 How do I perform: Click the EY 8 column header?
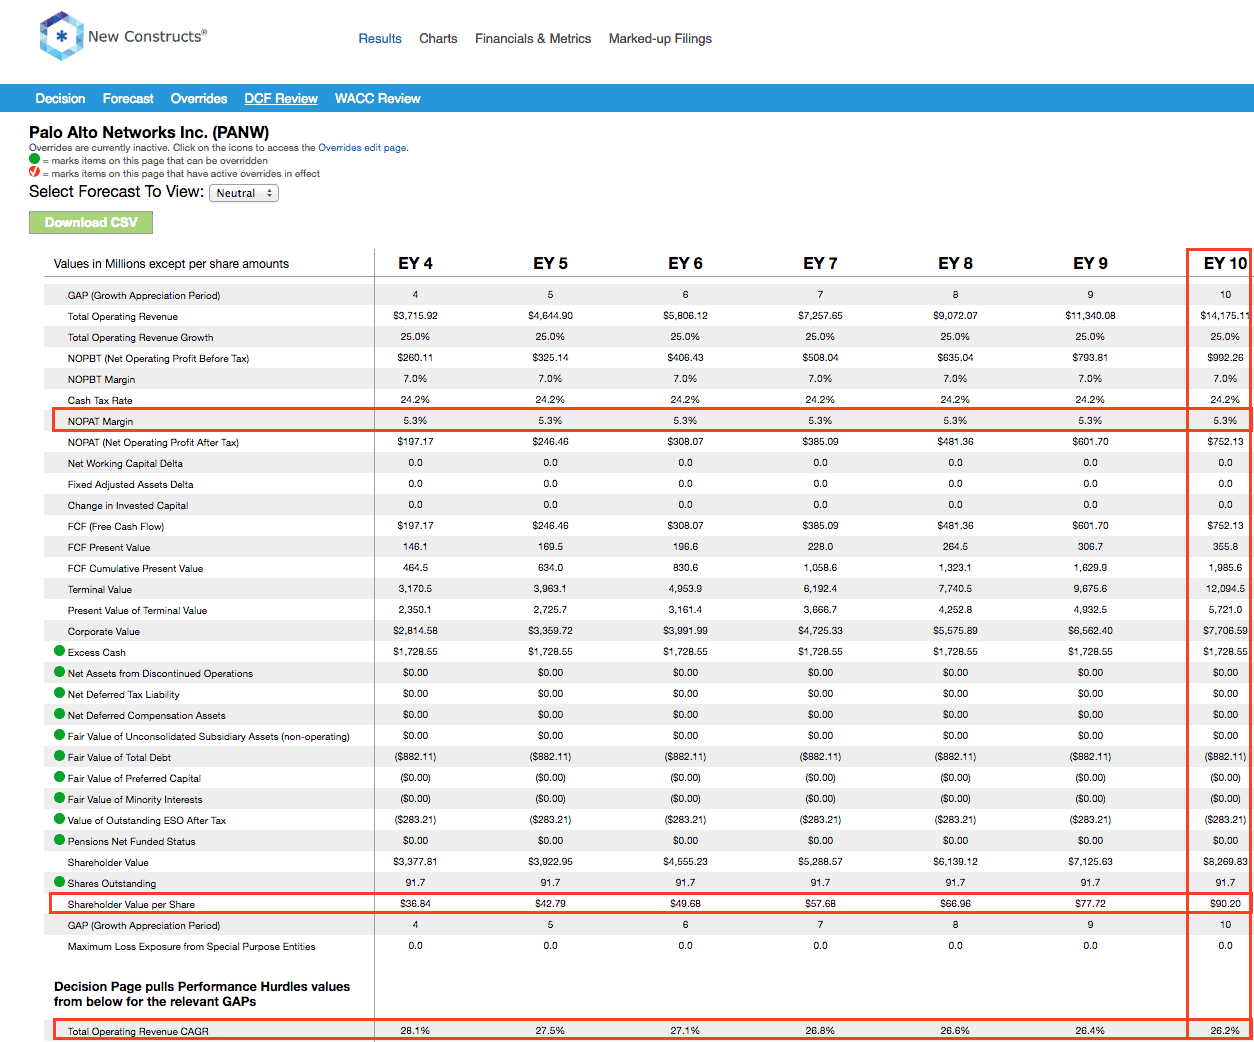[955, 263]
